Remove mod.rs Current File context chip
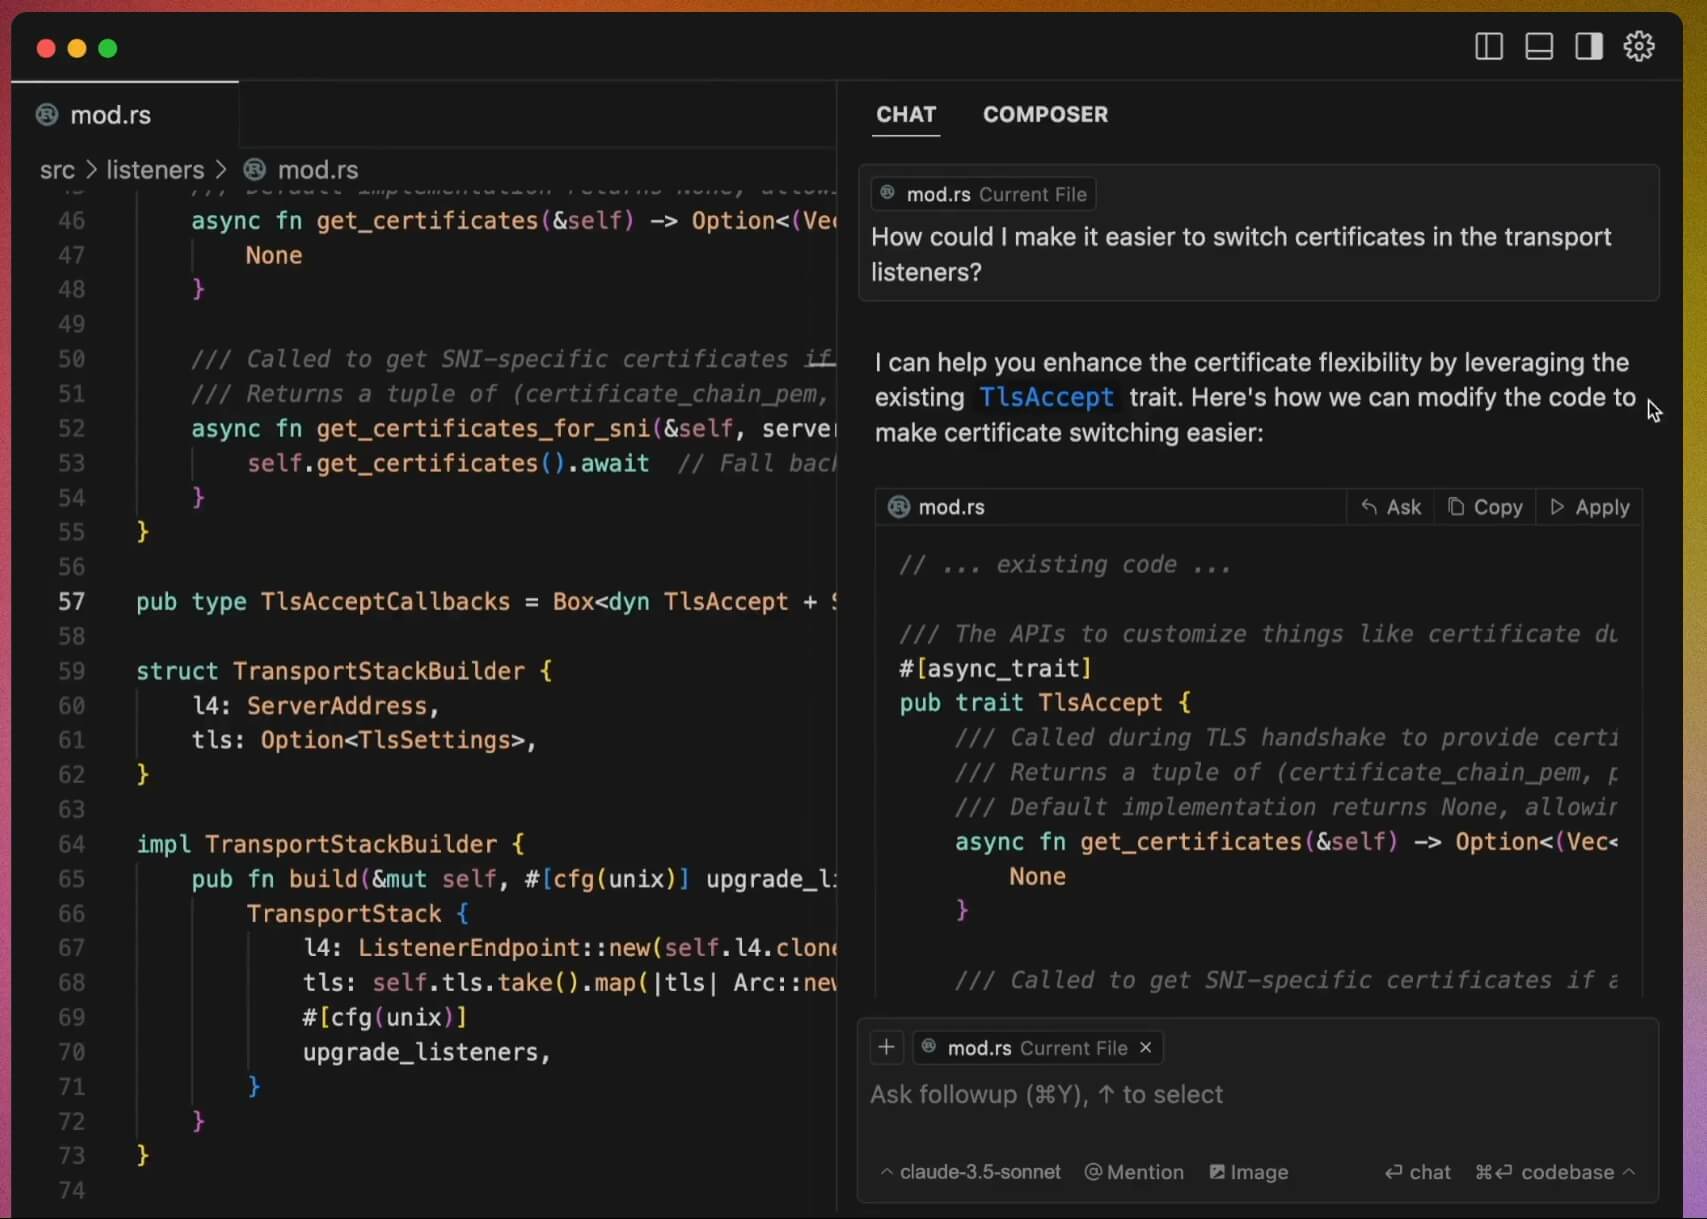This screenshot has width=1707, height=1219. pos(1146,1047)
